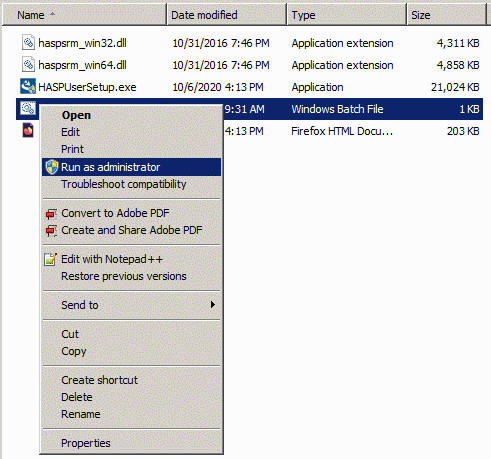Click the Adobe icon beside Create and Share Adobe PDF
The width and height of the screenshot is (491, 459).
click(51, 230)
